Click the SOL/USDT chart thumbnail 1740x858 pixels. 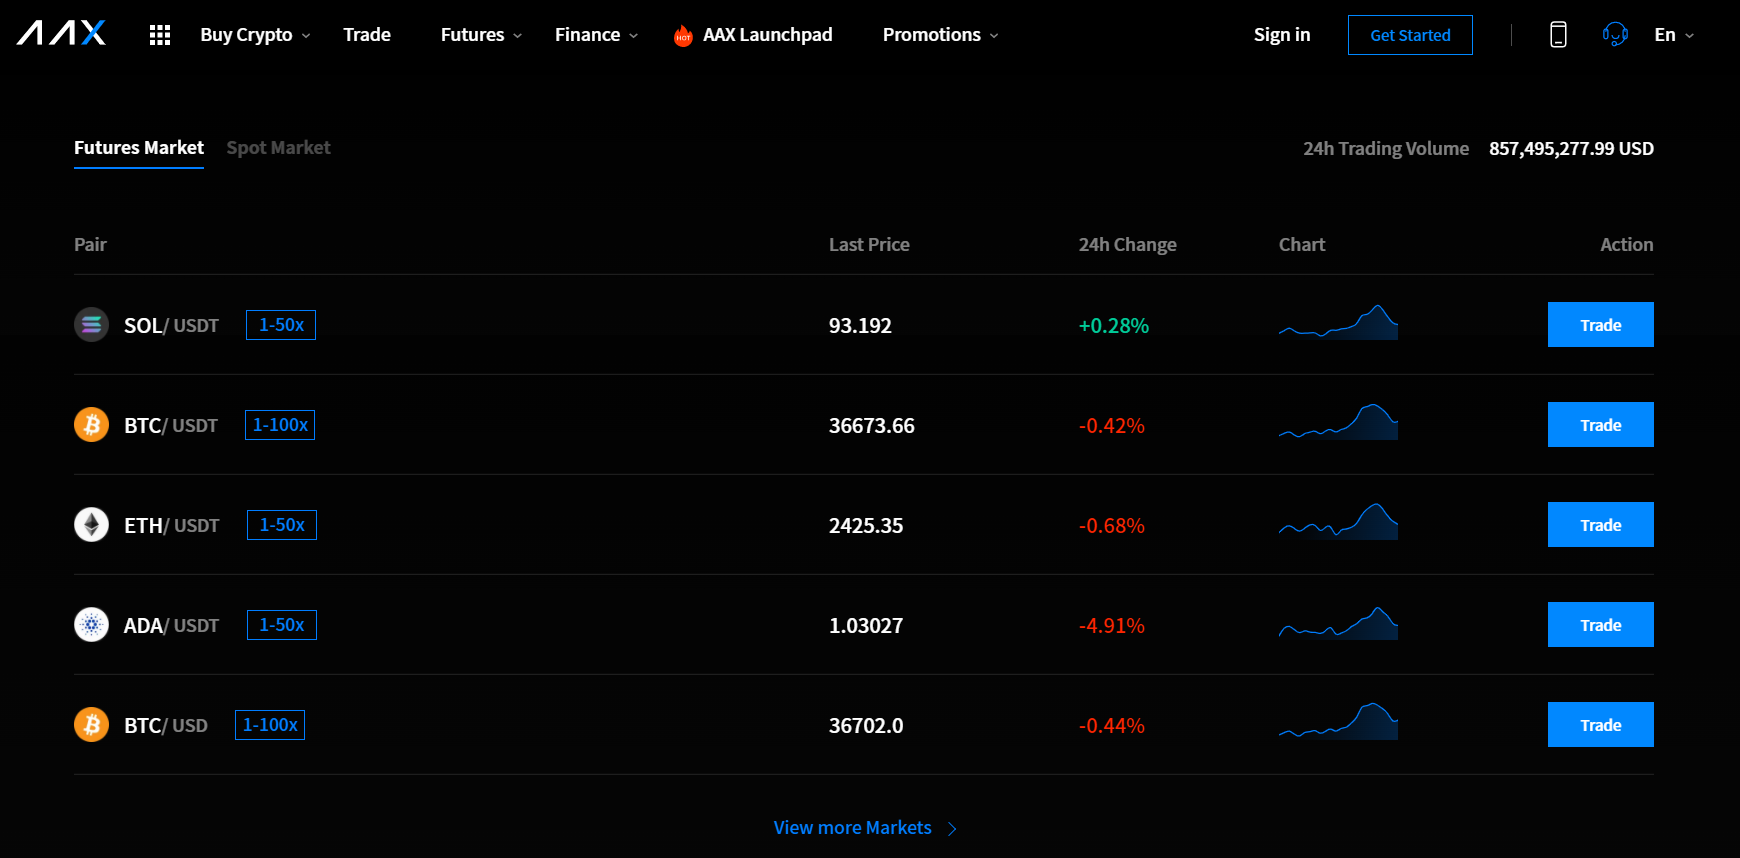[x=1338, y=322]
